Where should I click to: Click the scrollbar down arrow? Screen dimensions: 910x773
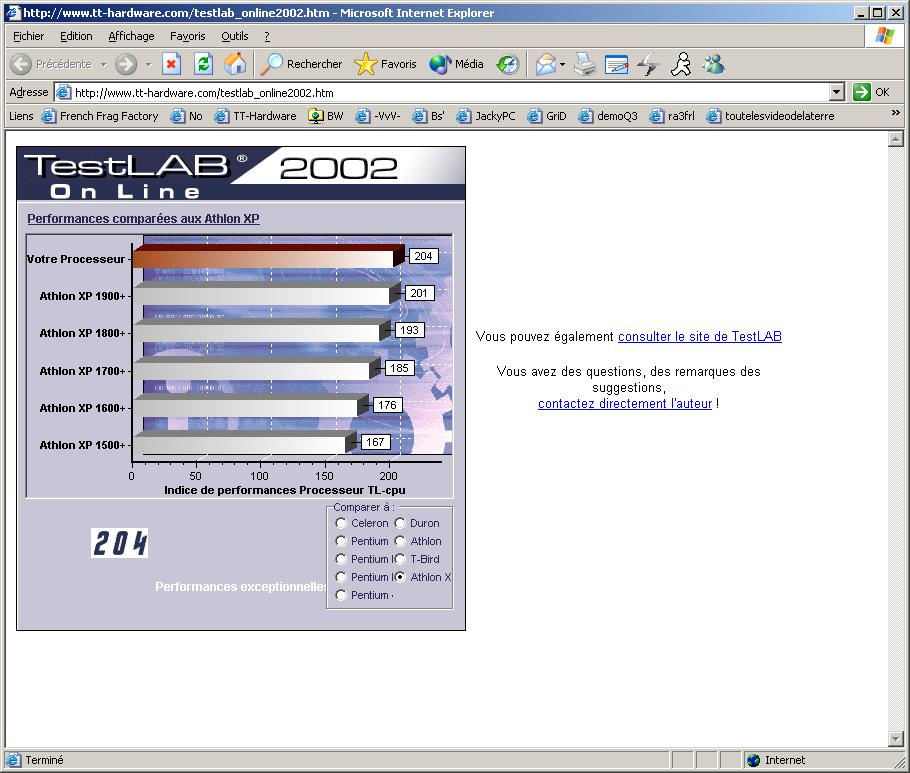895,739
